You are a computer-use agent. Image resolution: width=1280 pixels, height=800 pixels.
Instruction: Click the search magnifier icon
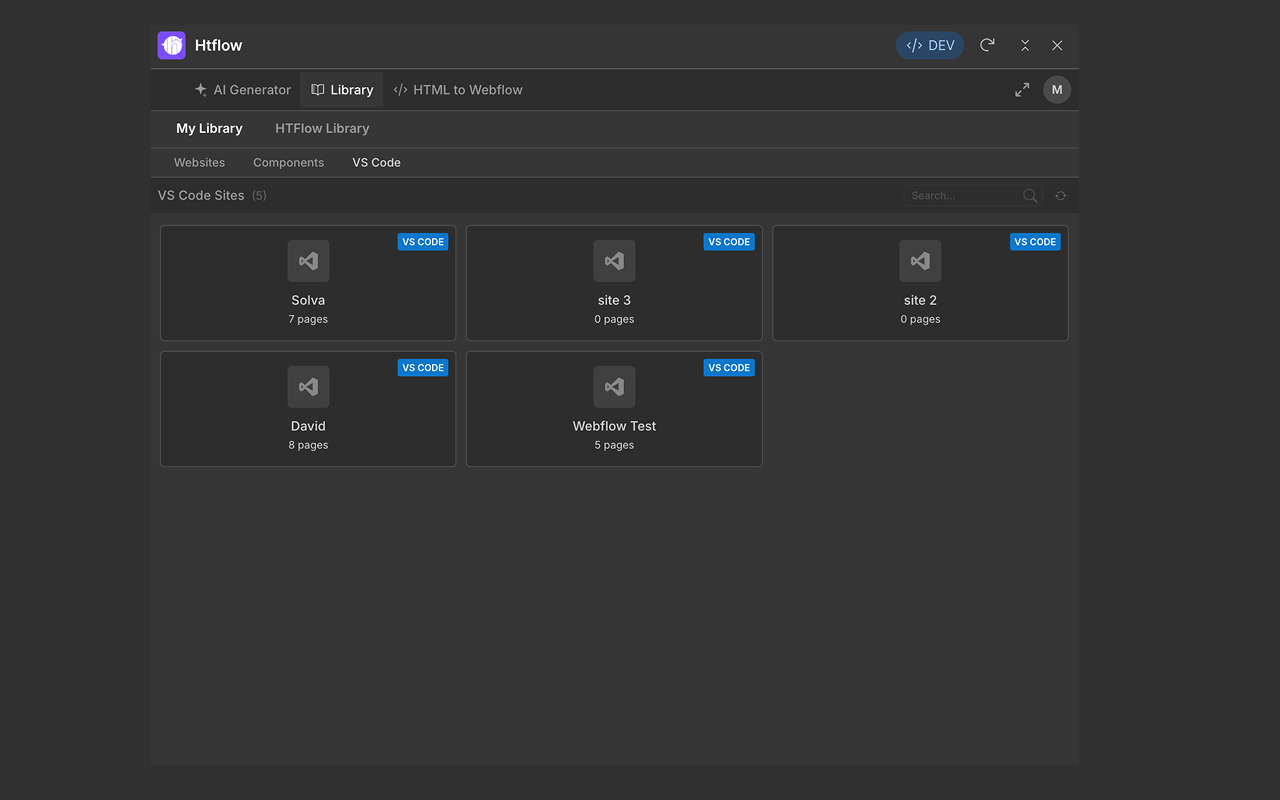[1030, 196]
